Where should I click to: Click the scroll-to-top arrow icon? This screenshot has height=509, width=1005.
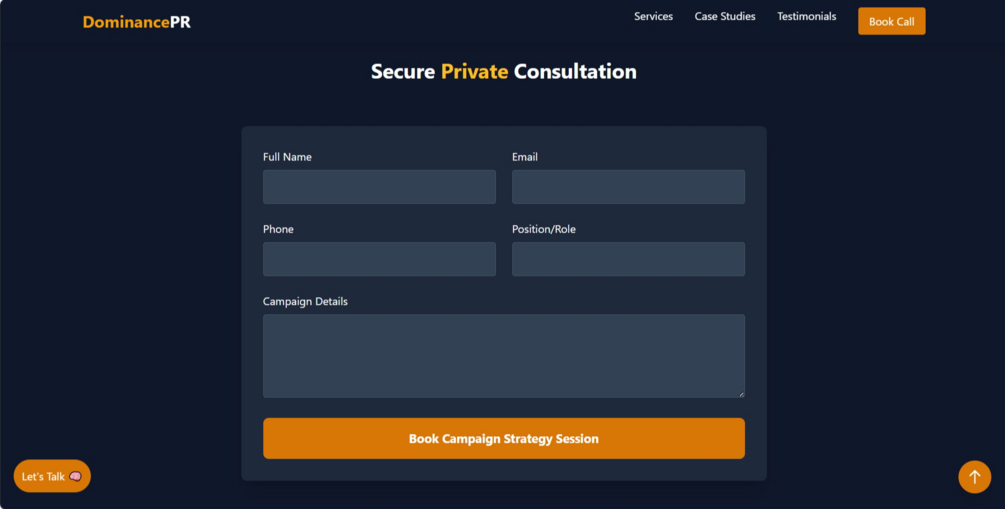click(x=974, y=477)
